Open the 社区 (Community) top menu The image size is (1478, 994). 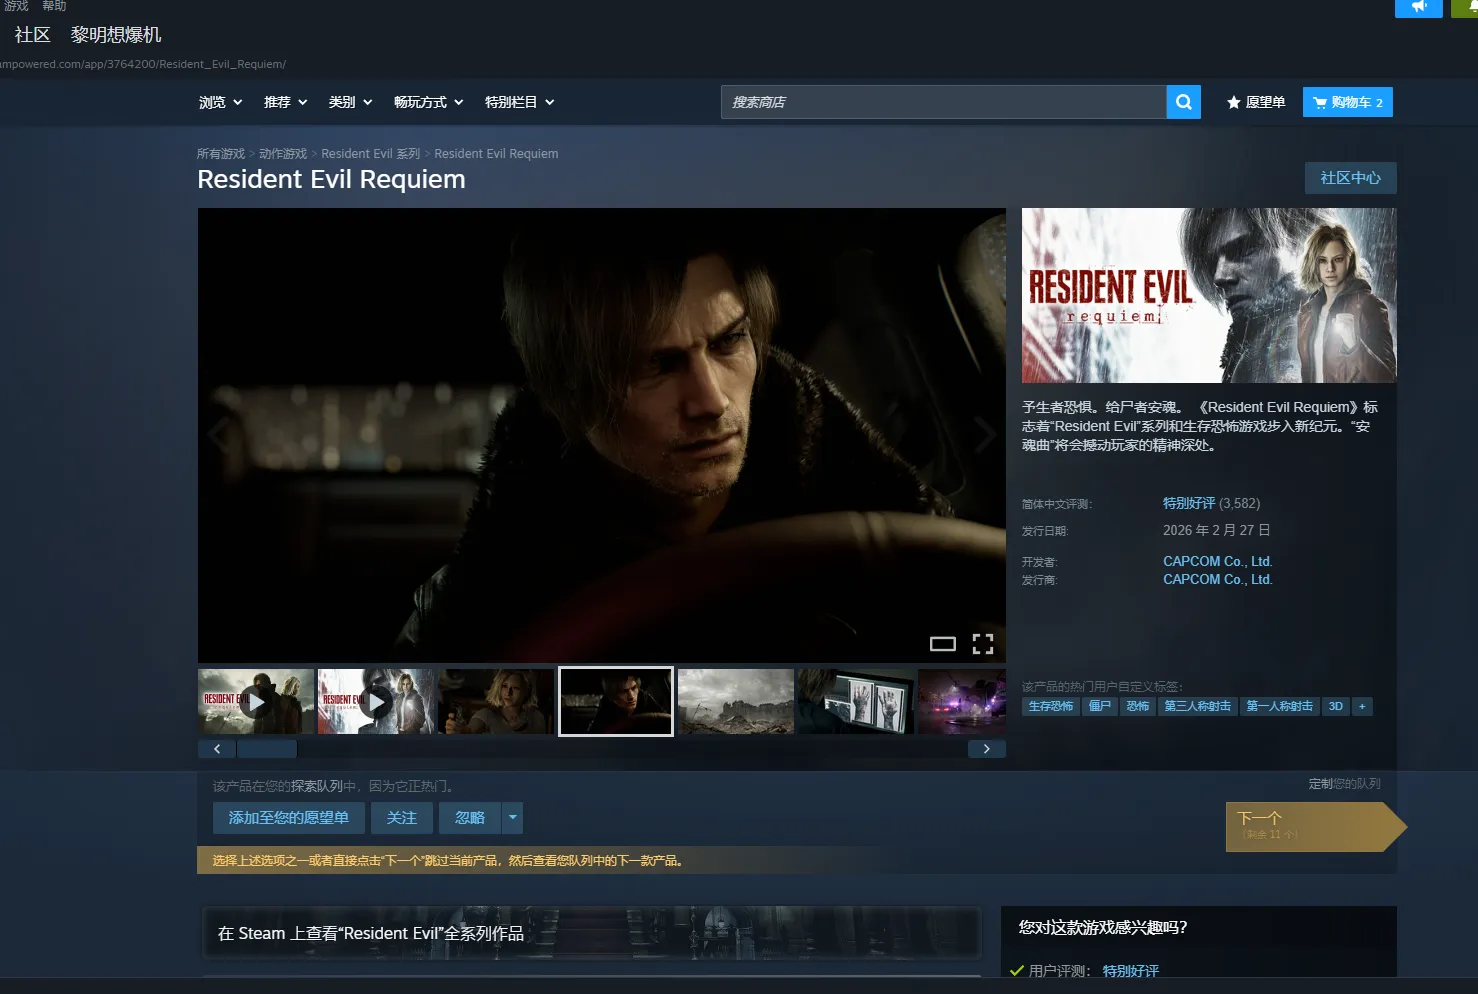pyautogui.click(x=32, y=35)
